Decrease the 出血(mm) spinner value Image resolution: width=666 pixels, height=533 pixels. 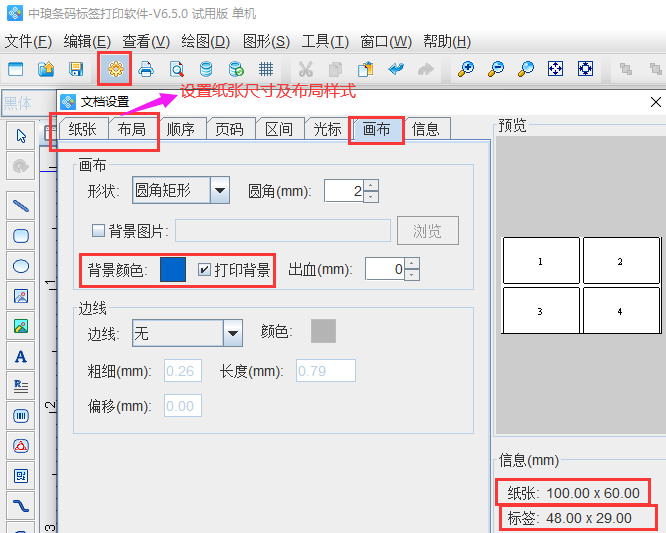[412, 275]
